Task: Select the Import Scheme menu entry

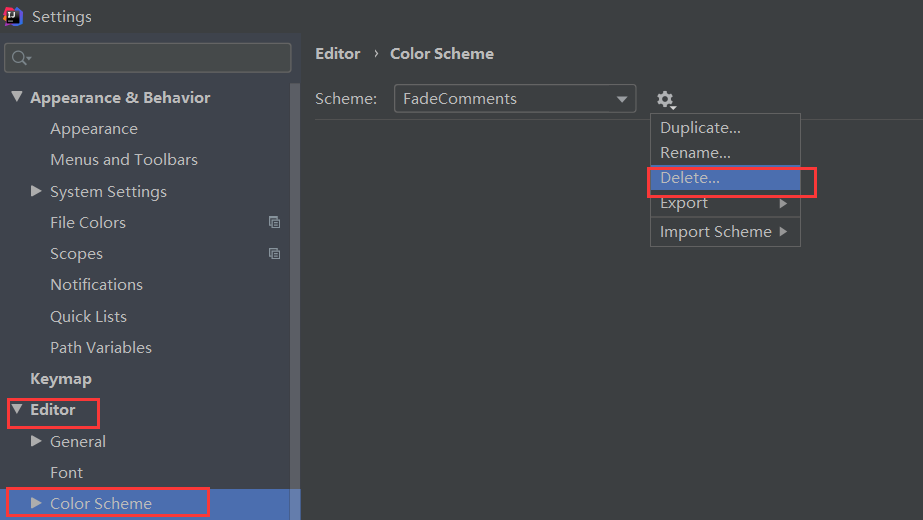Action: click(x=725, y=231)
